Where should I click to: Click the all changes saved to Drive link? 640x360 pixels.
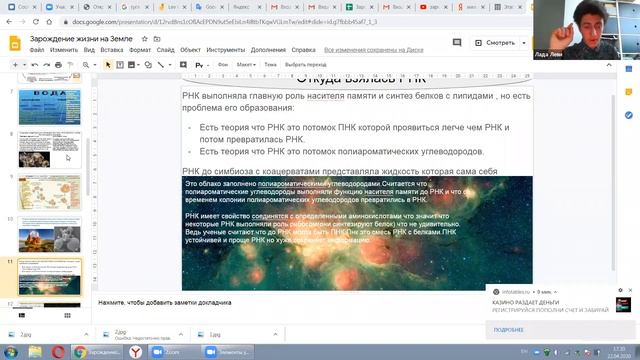pos(373,50)
